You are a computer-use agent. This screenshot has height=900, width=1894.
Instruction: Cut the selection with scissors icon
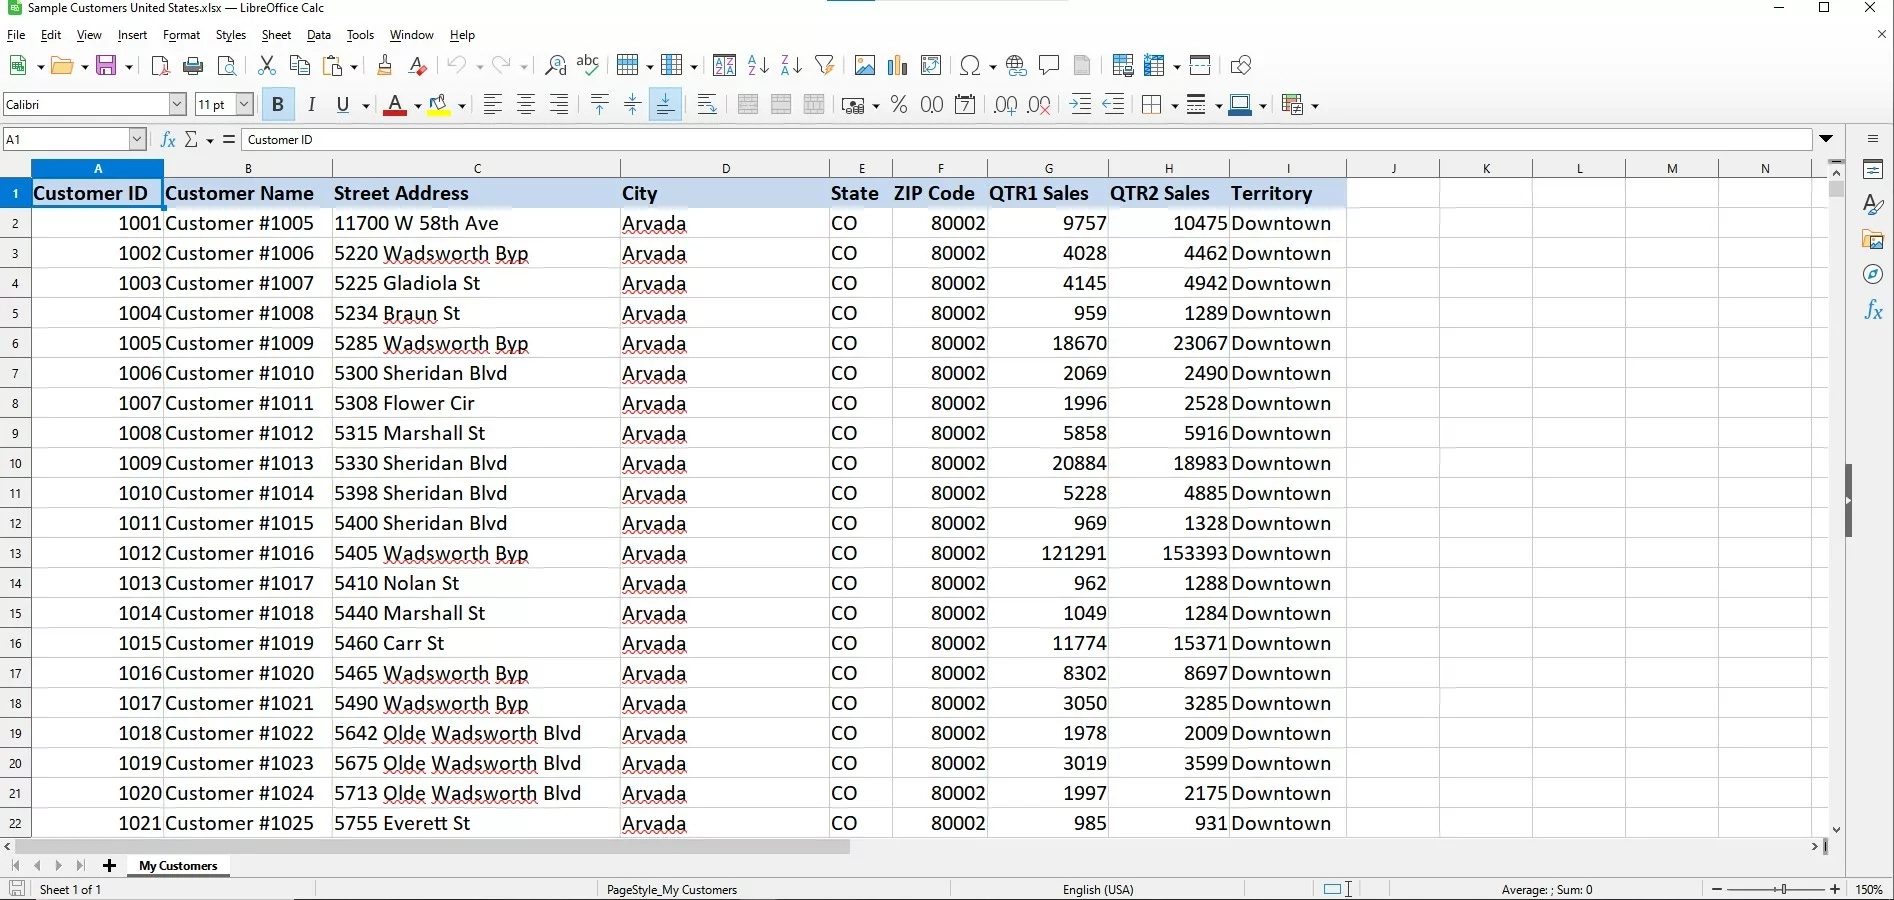266,66
